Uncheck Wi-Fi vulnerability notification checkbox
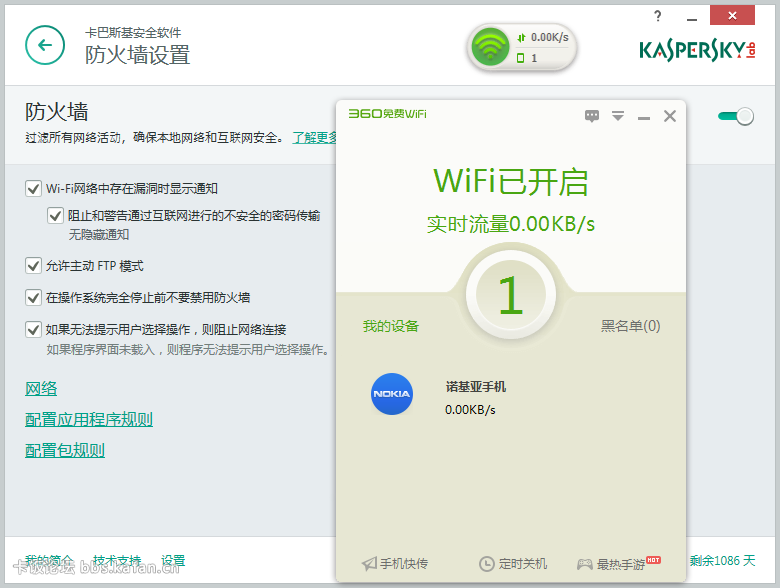The image size is (780, 588). 33,189
